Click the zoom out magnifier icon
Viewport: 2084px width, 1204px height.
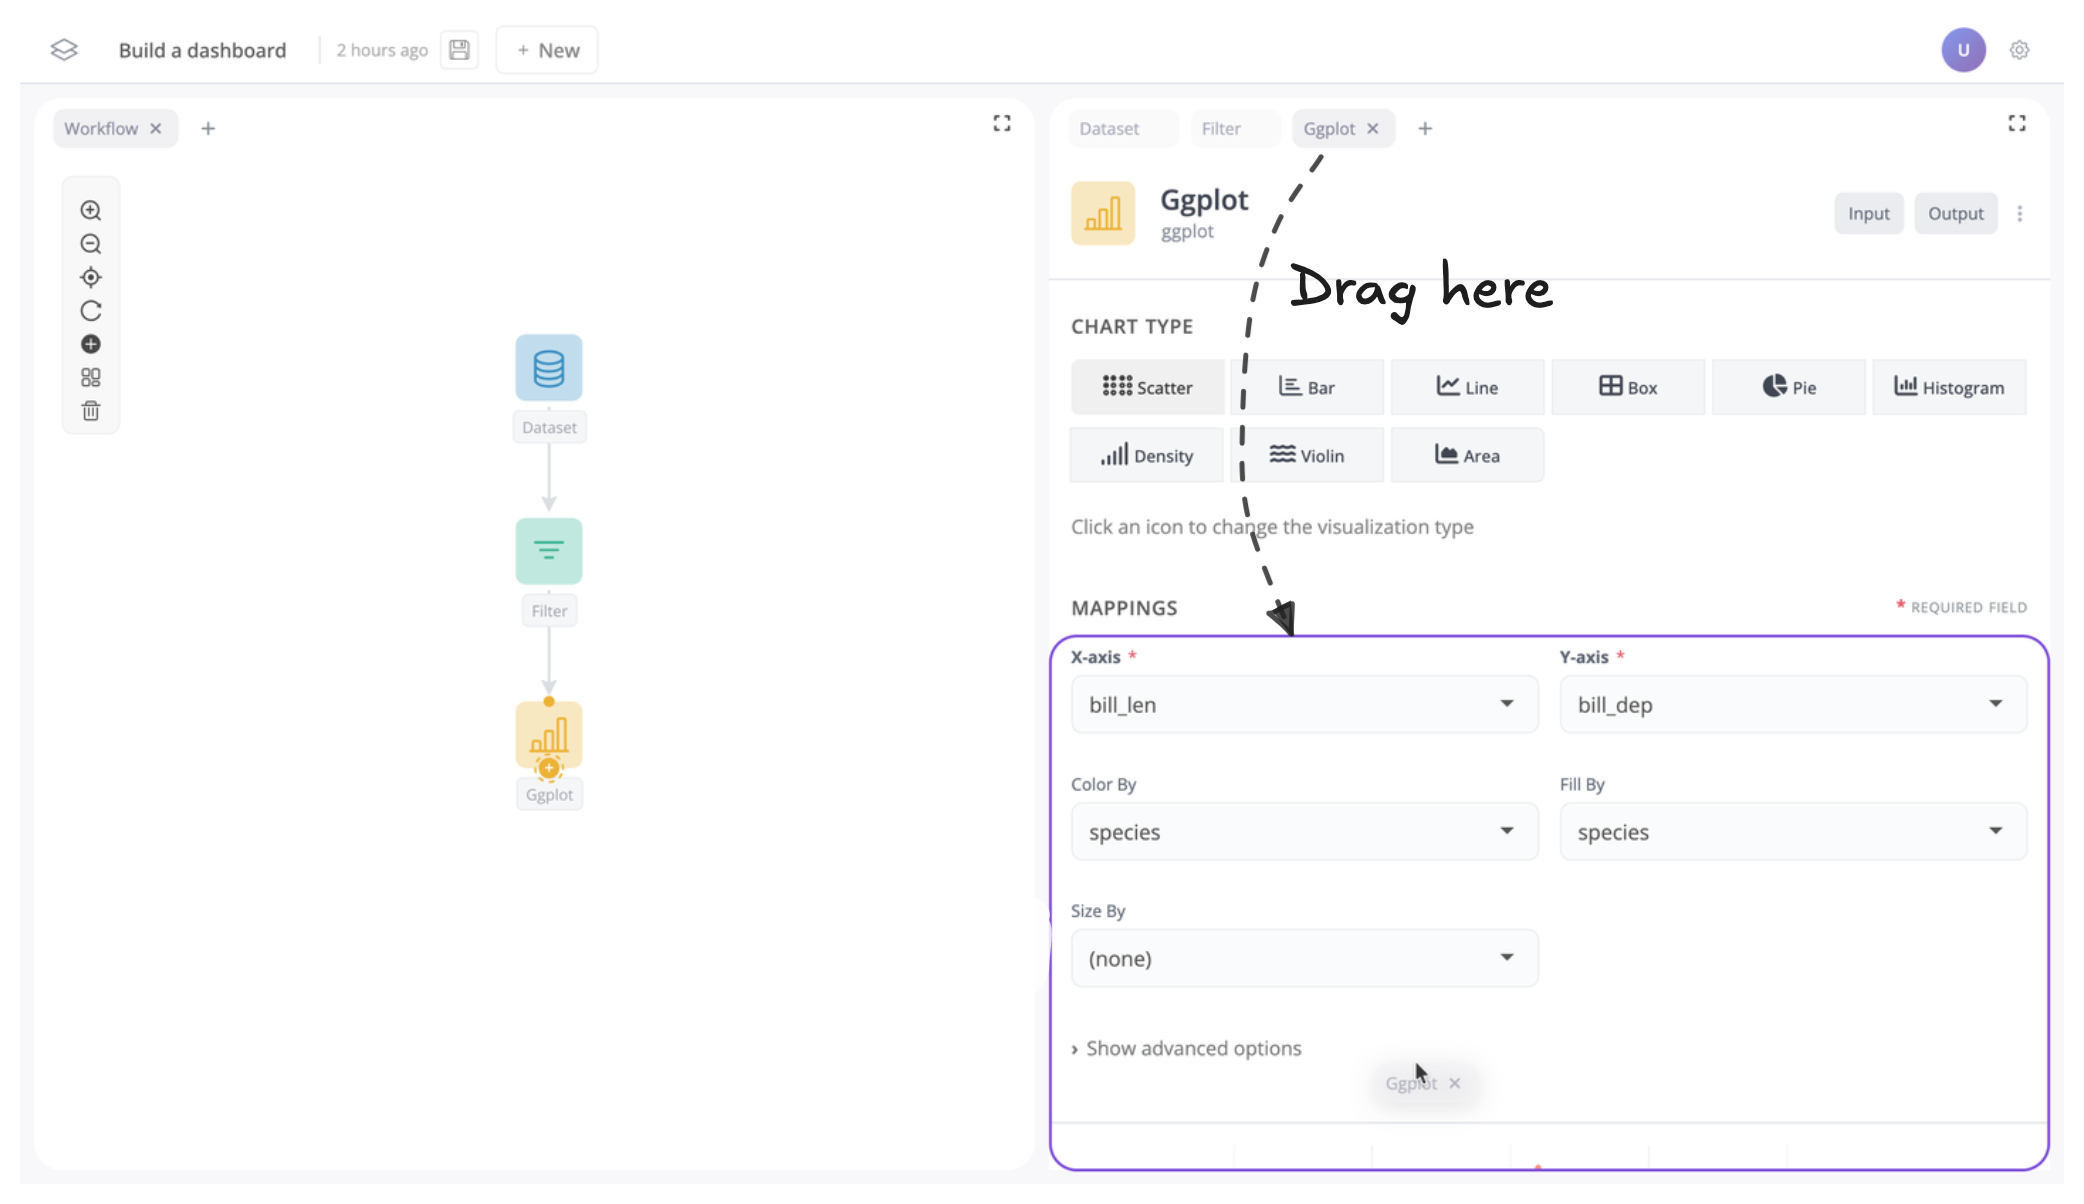(x=91, y=244)
